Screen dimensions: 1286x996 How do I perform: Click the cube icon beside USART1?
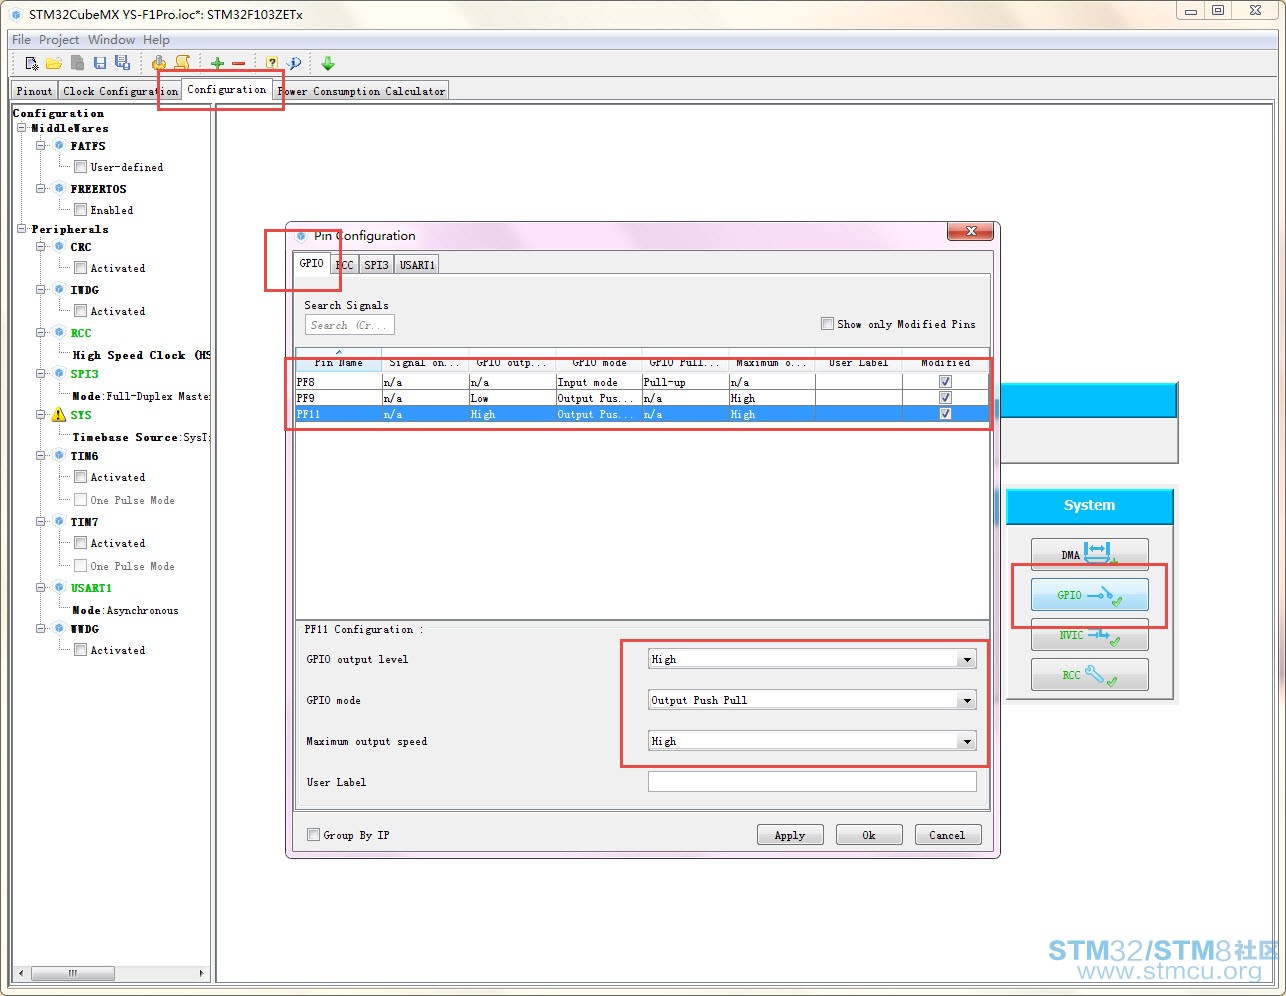tap(59, 587)
